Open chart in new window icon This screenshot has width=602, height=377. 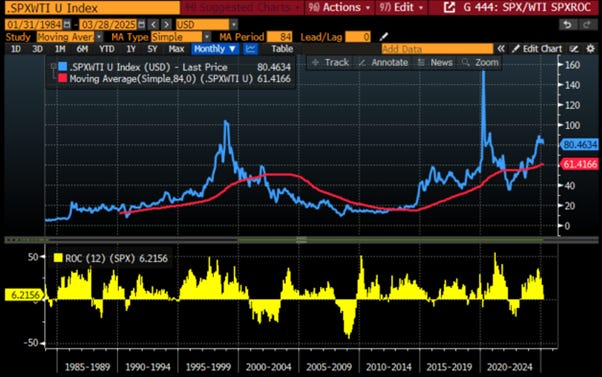click(x=449, y=7)
